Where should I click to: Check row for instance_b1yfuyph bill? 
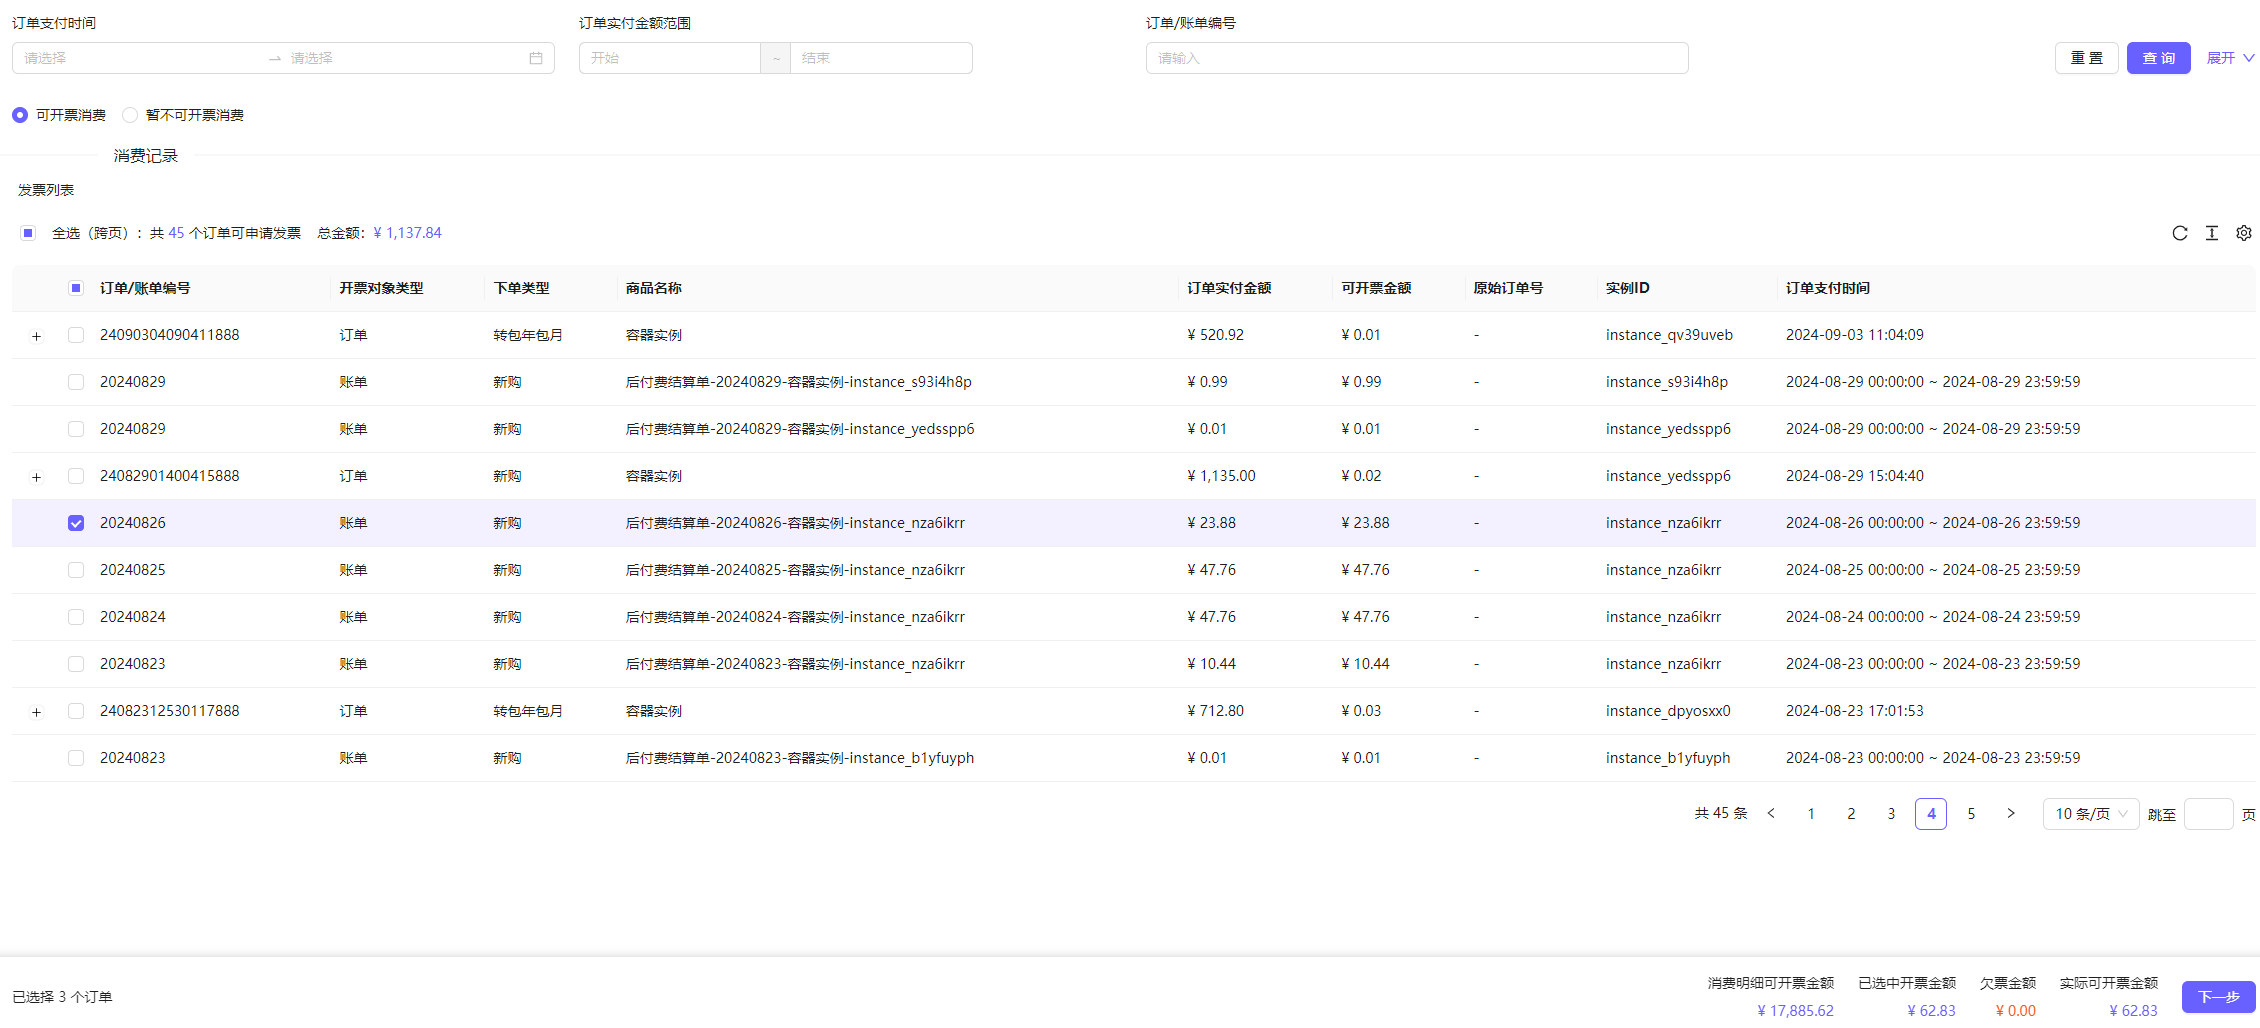tap(76, 758)
